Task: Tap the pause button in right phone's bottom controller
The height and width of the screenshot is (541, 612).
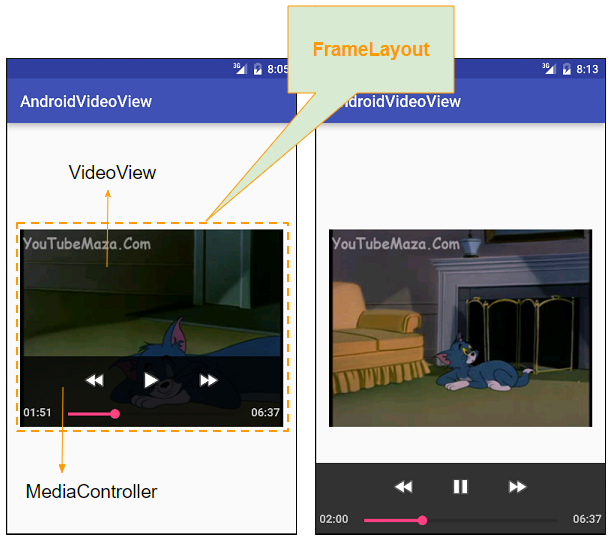Action: coord(460,487)
